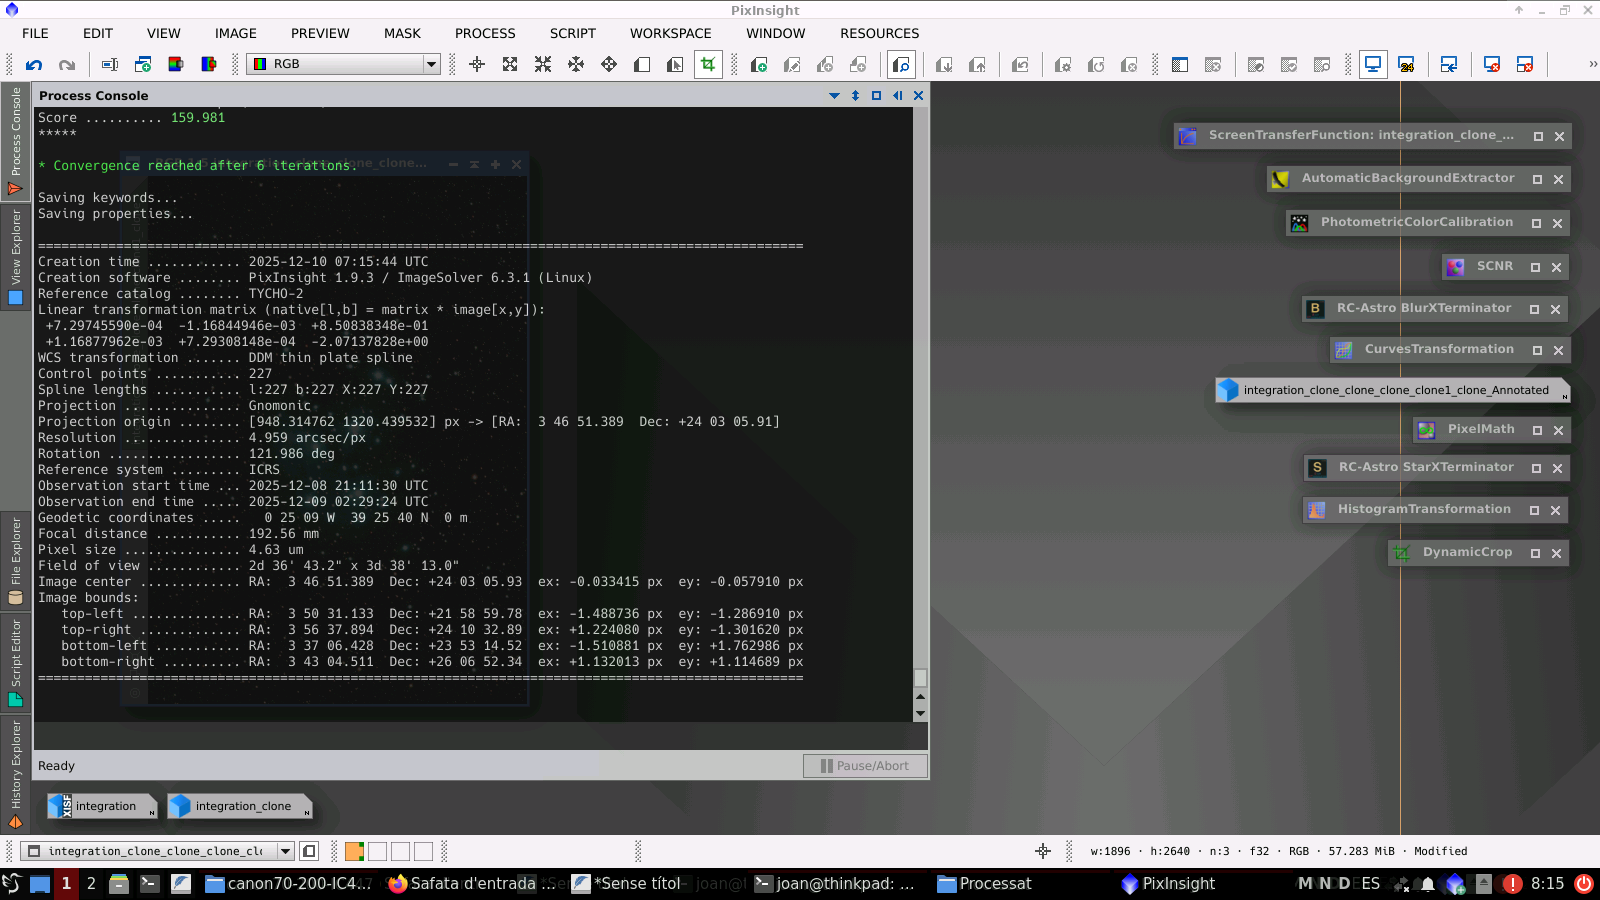Open the SCRIPT menu
This screenshot has width=1600, height=900.
572,33
